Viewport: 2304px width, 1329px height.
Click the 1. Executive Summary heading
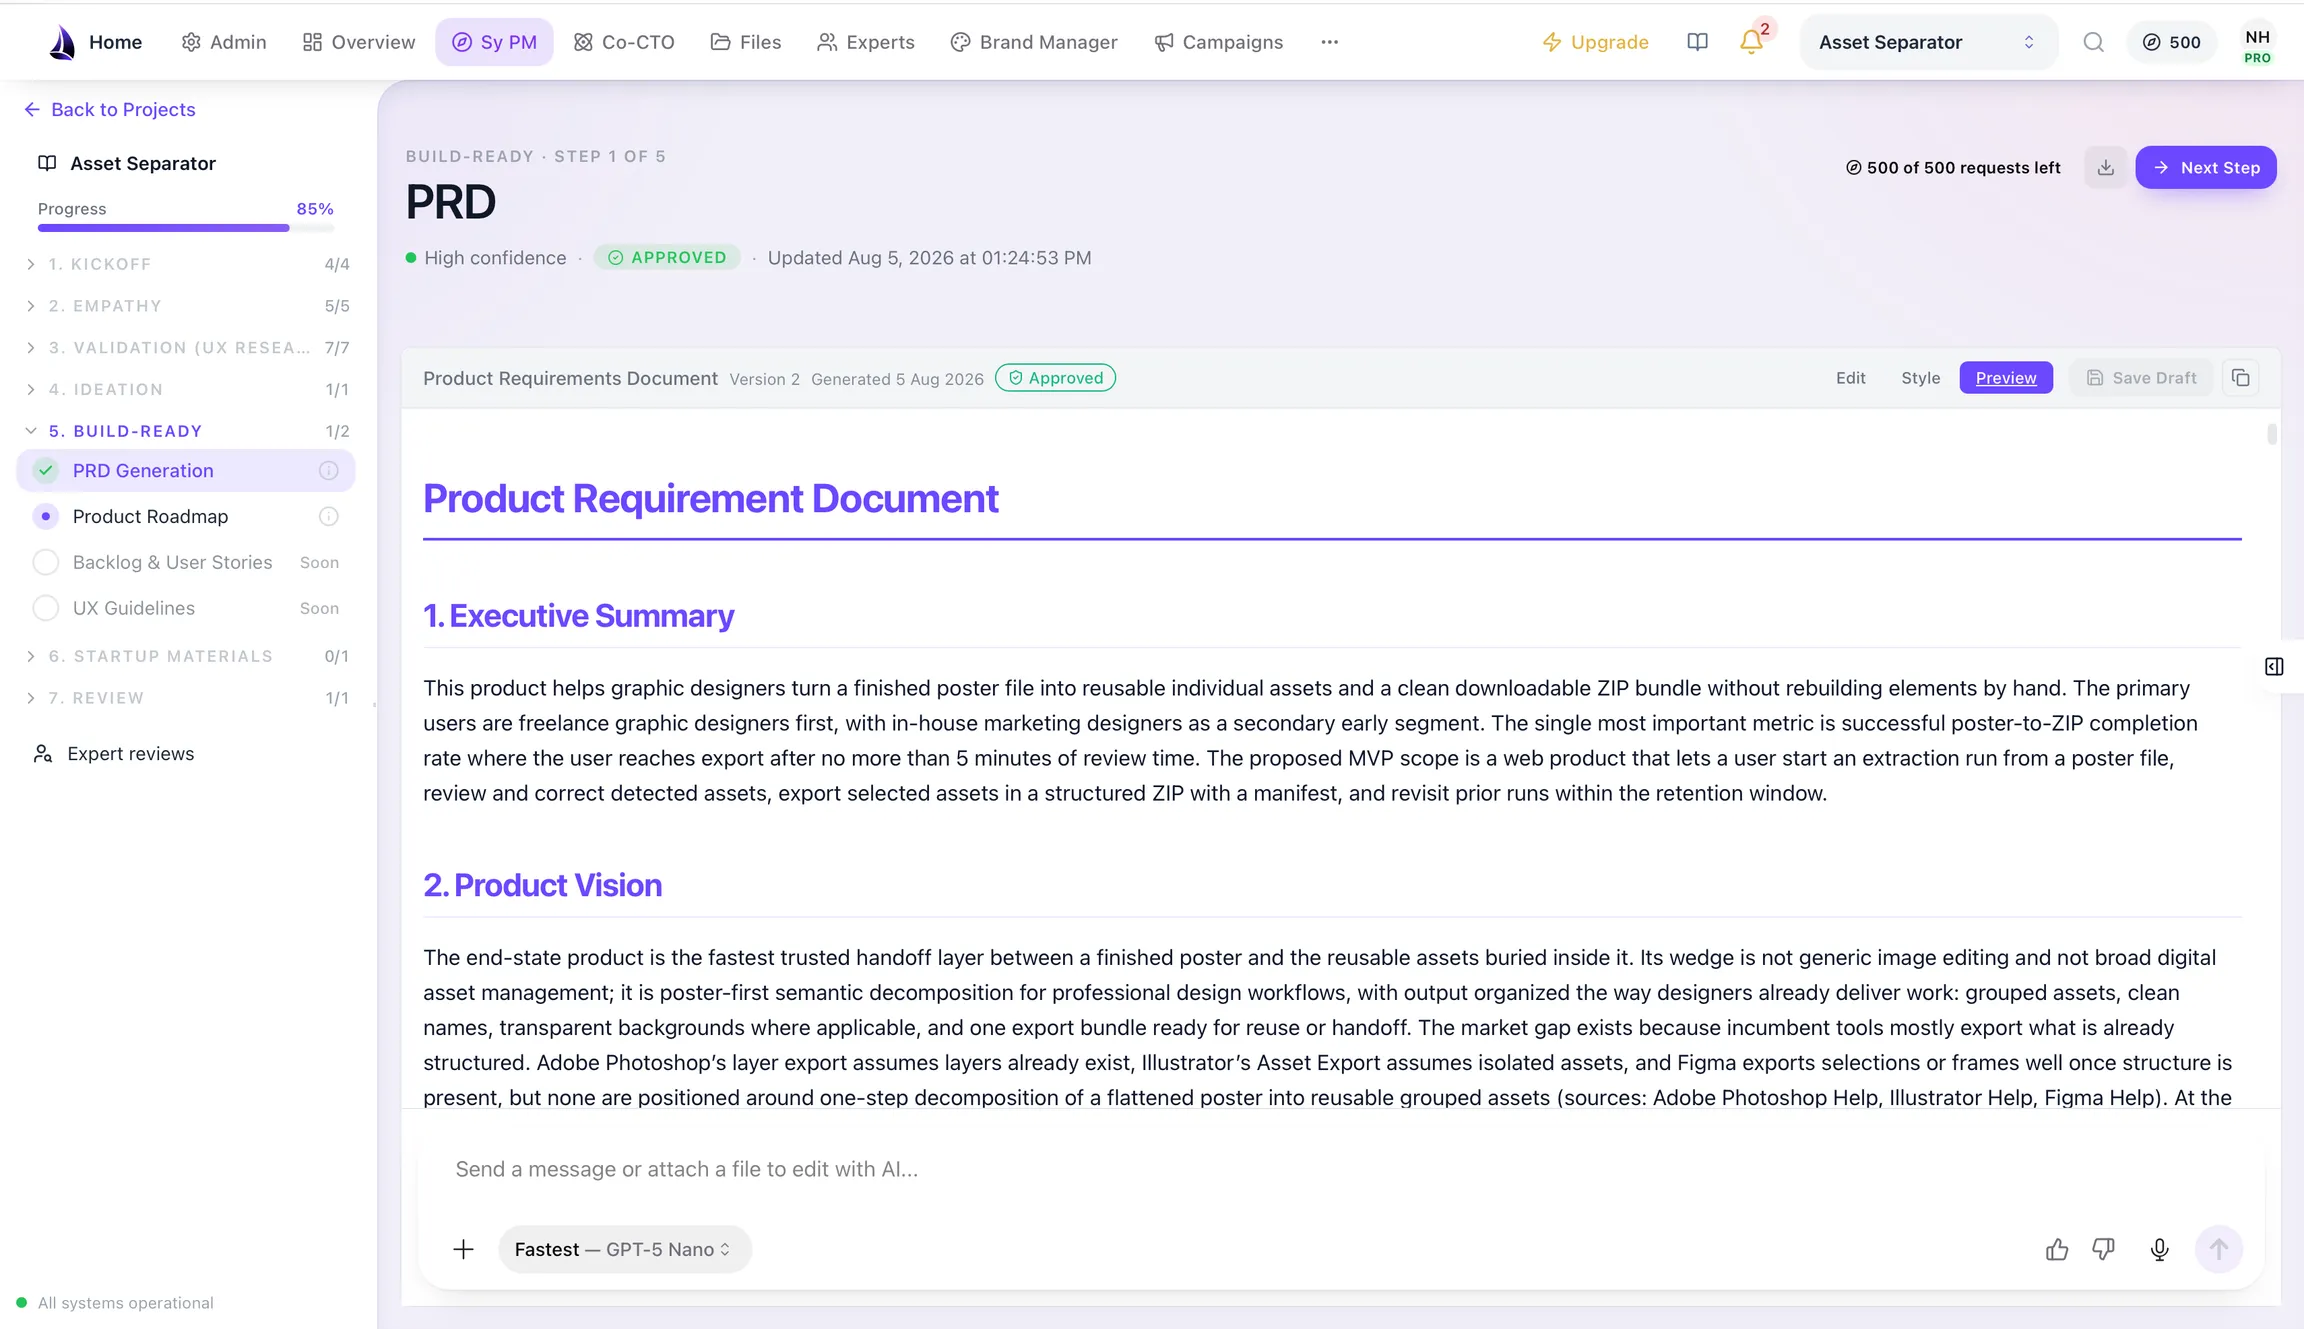pyautogui.click(x=578, y=616)
